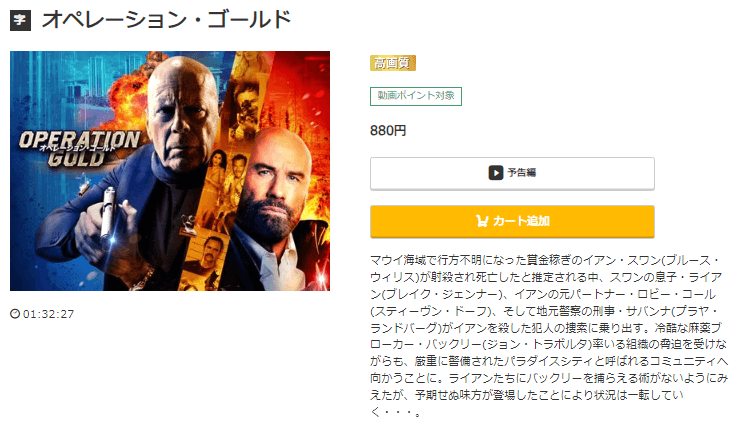Viewport: 735px width, 427px height.
Task: Select the 動画ポイント対象 green outlined badge
Action: [416, 96]
